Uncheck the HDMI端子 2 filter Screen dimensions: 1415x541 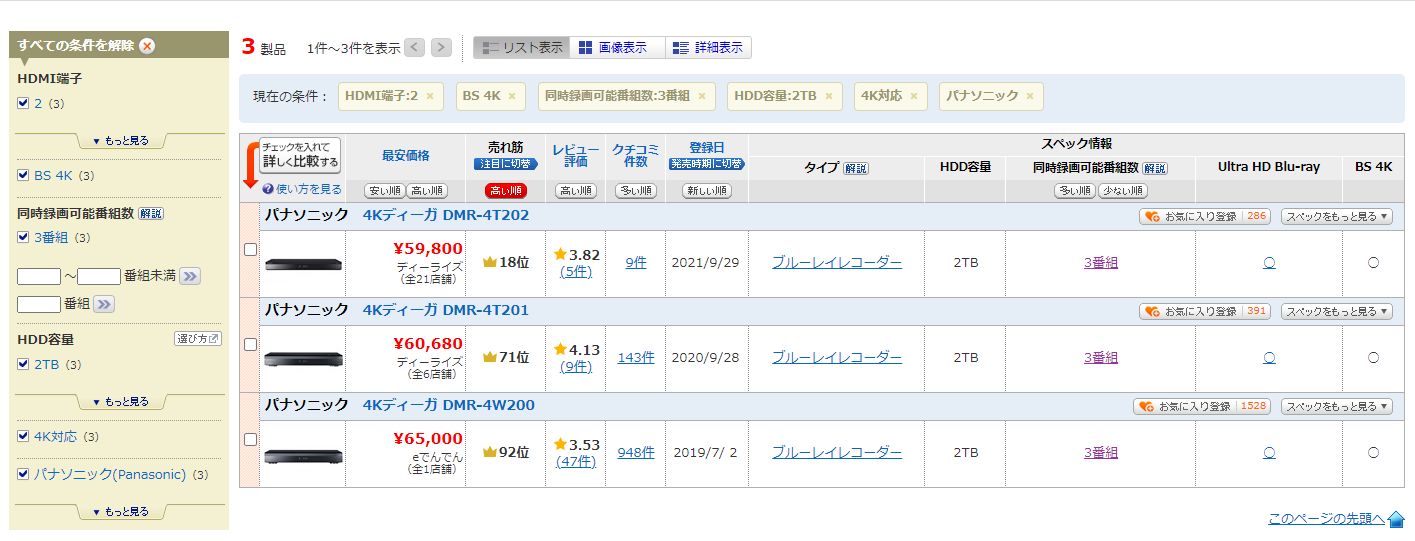tap(24, 103)
